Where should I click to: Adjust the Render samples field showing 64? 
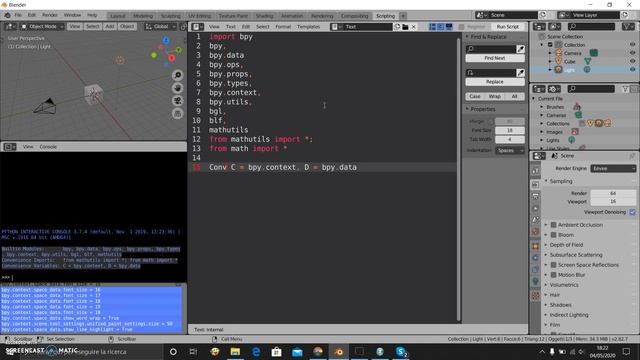pos(613,193)
